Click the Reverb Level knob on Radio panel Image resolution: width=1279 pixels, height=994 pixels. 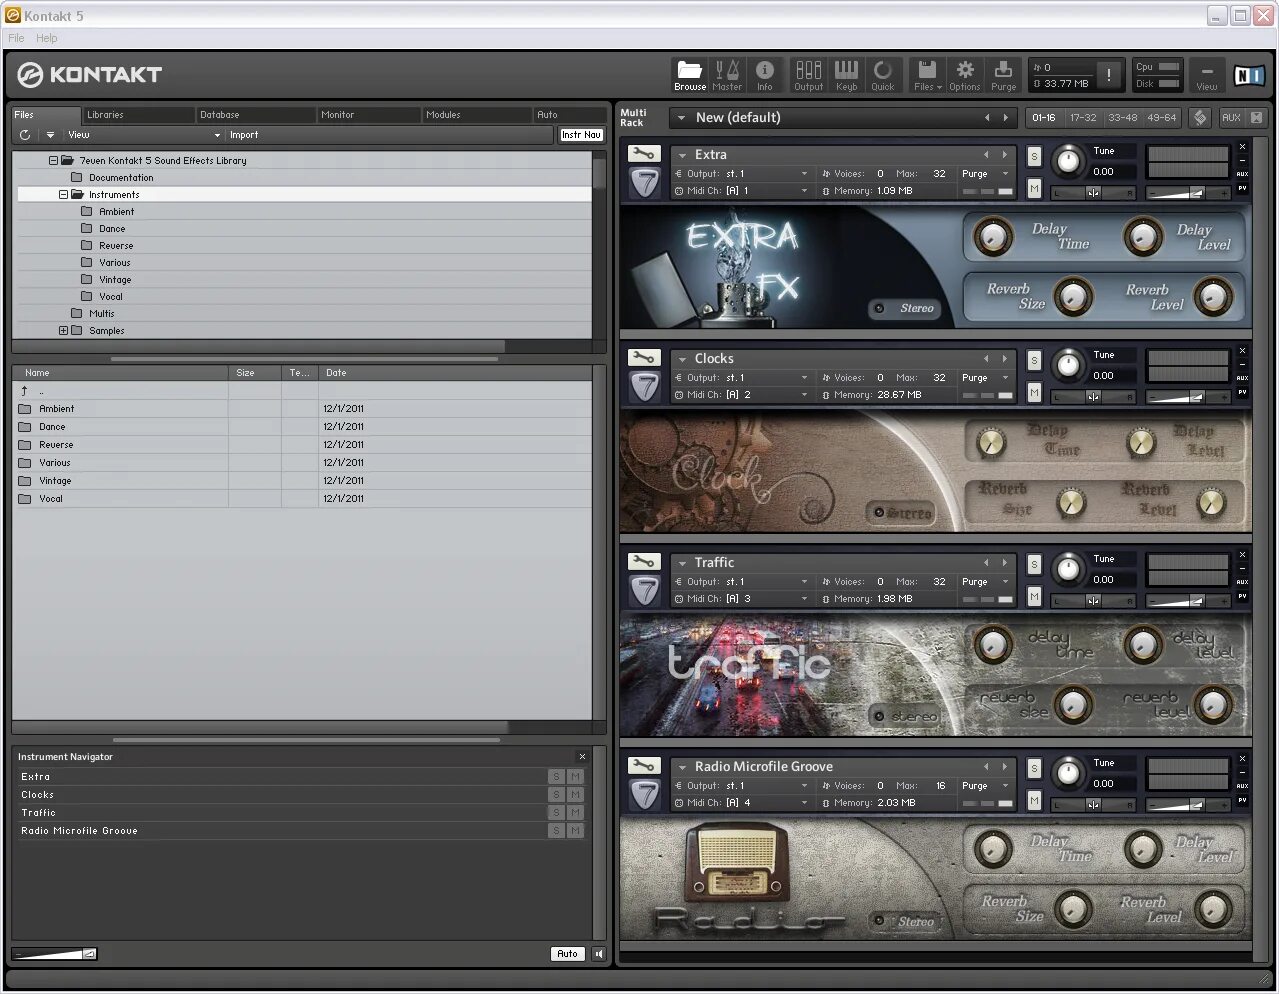1212,909
